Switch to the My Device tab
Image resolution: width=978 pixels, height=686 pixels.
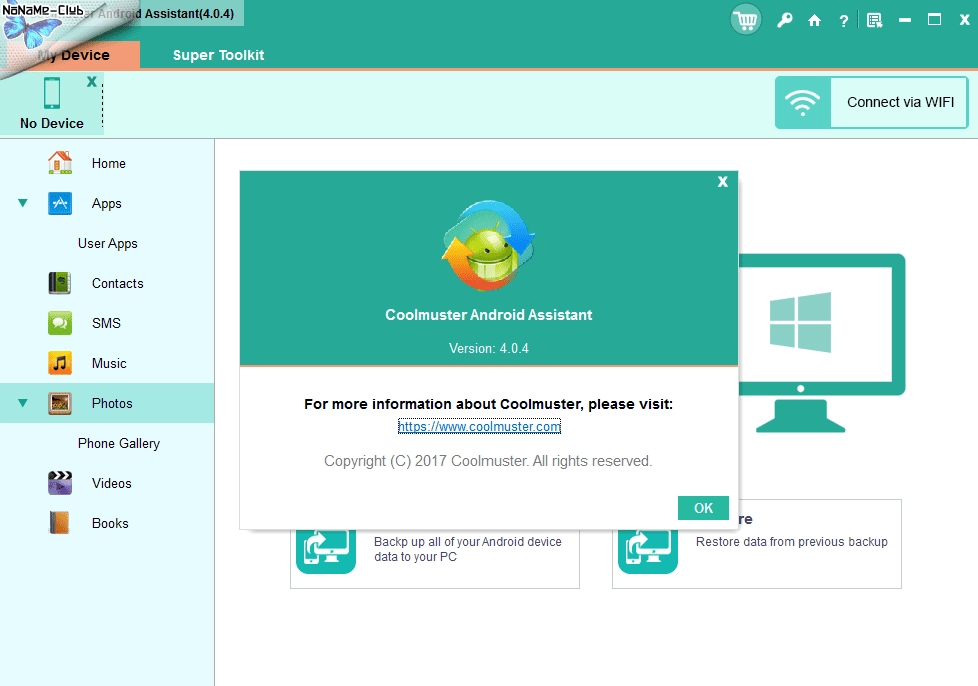pos(73,55)
